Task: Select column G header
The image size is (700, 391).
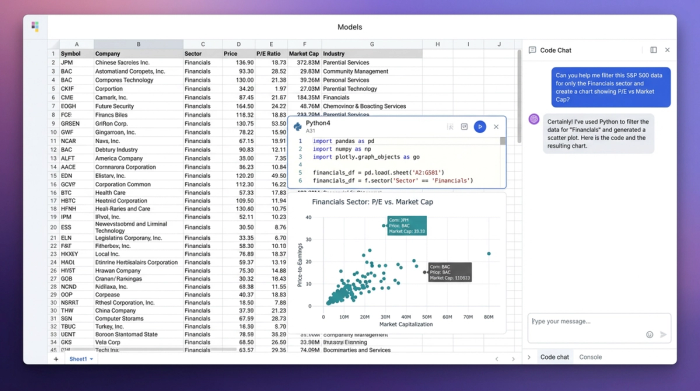Action: [x=372, y=44]
